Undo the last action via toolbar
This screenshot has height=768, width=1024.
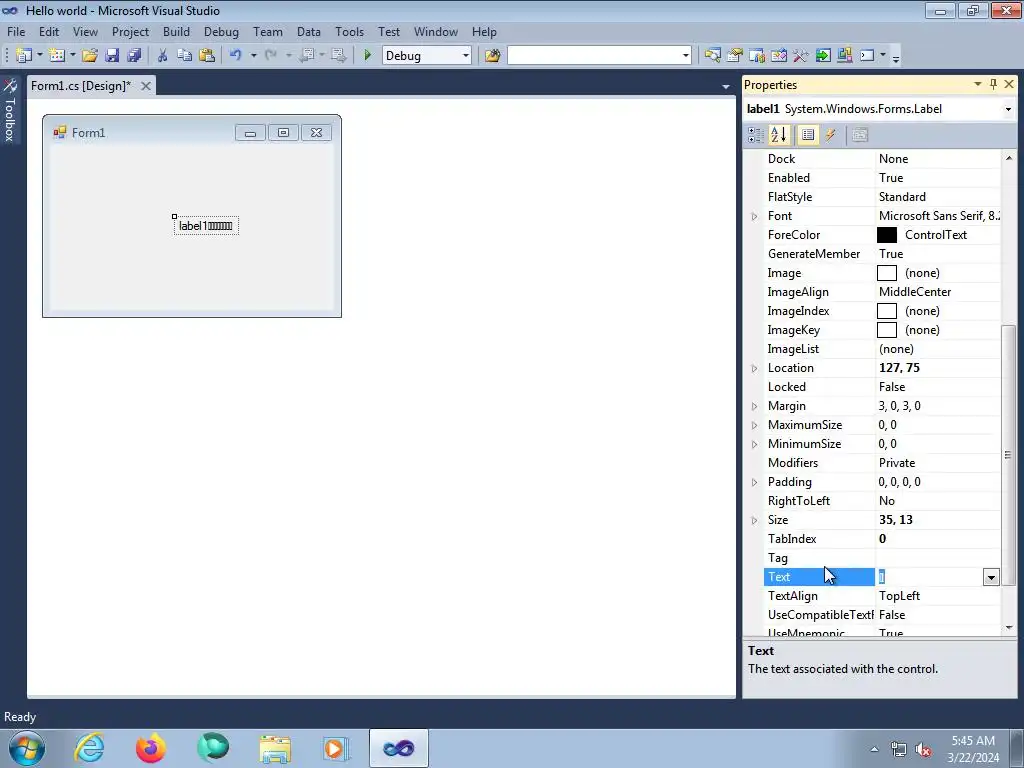click(x=236, y=56)
